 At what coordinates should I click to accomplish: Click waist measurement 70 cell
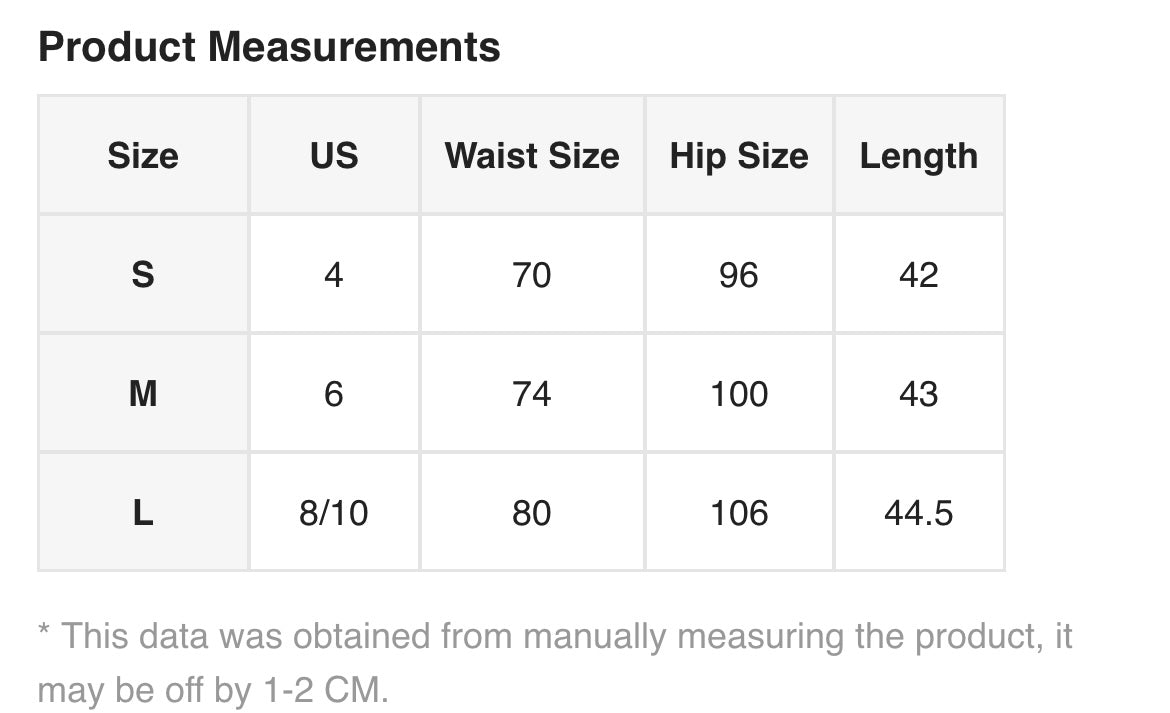click(x=532, y=274)
